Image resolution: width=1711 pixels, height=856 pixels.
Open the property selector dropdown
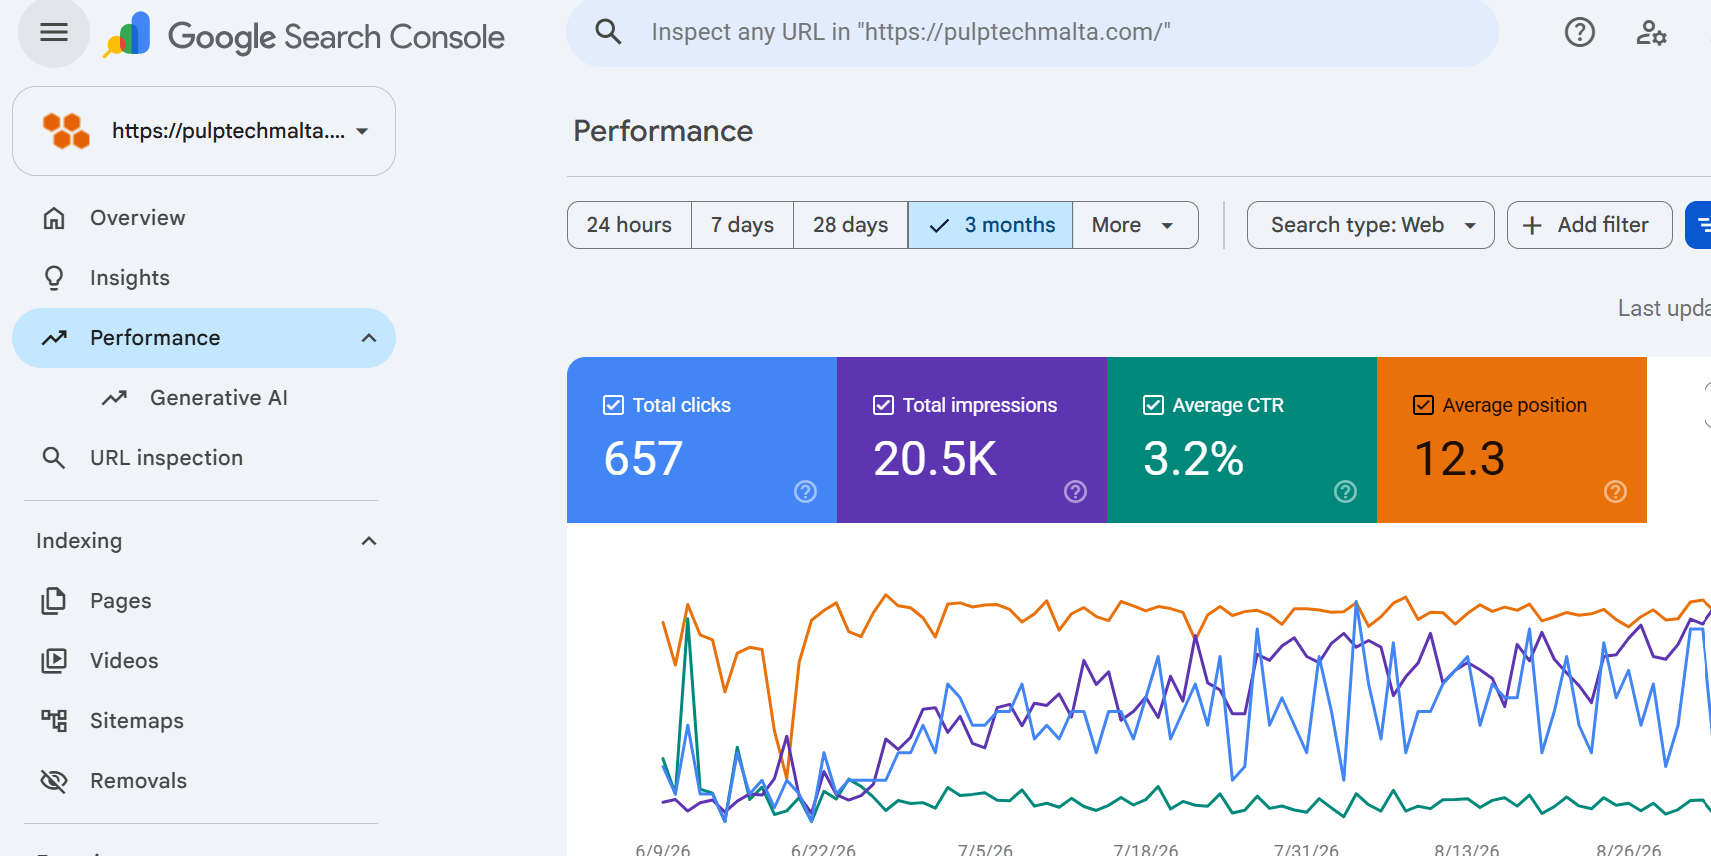tap(204, 131)
